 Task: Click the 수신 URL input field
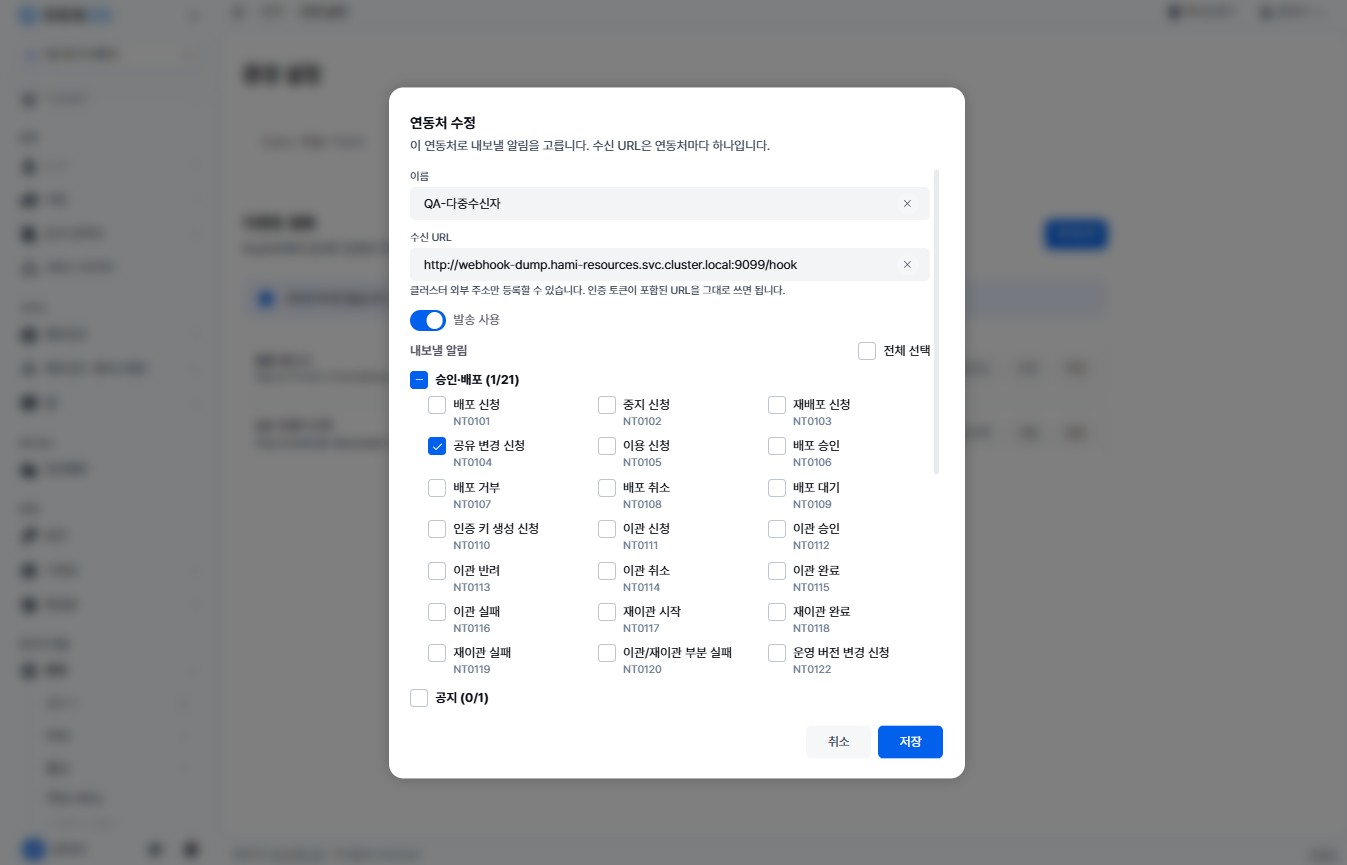coord(670,265)
